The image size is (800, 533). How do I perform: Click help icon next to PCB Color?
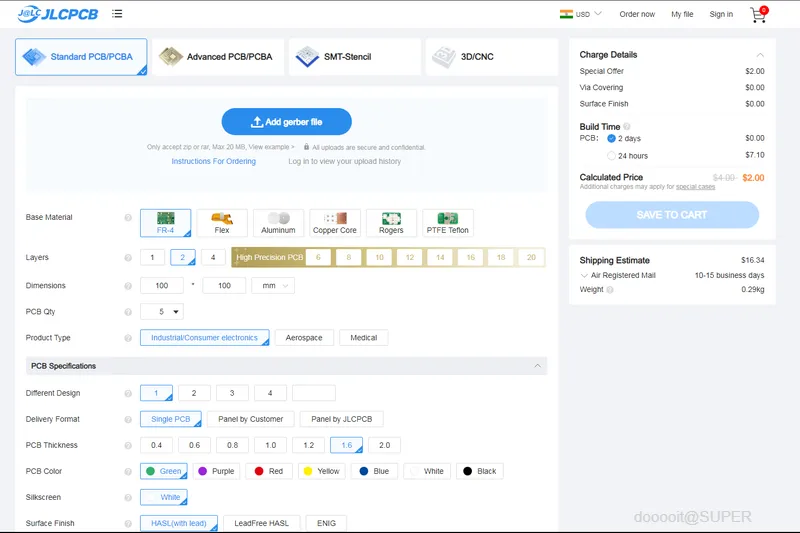128,471
